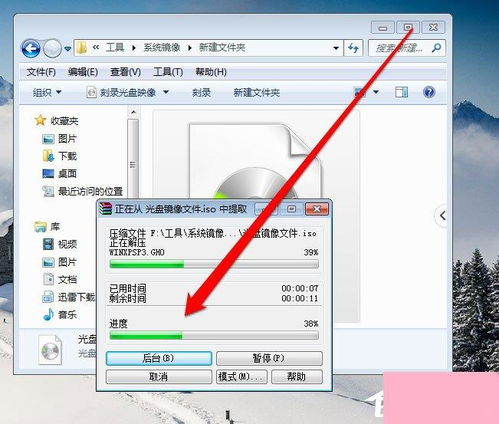The height and width of the screenshot is (424, 499).
Task: Open the 帮助(H) menu
Action: point(211,72)
